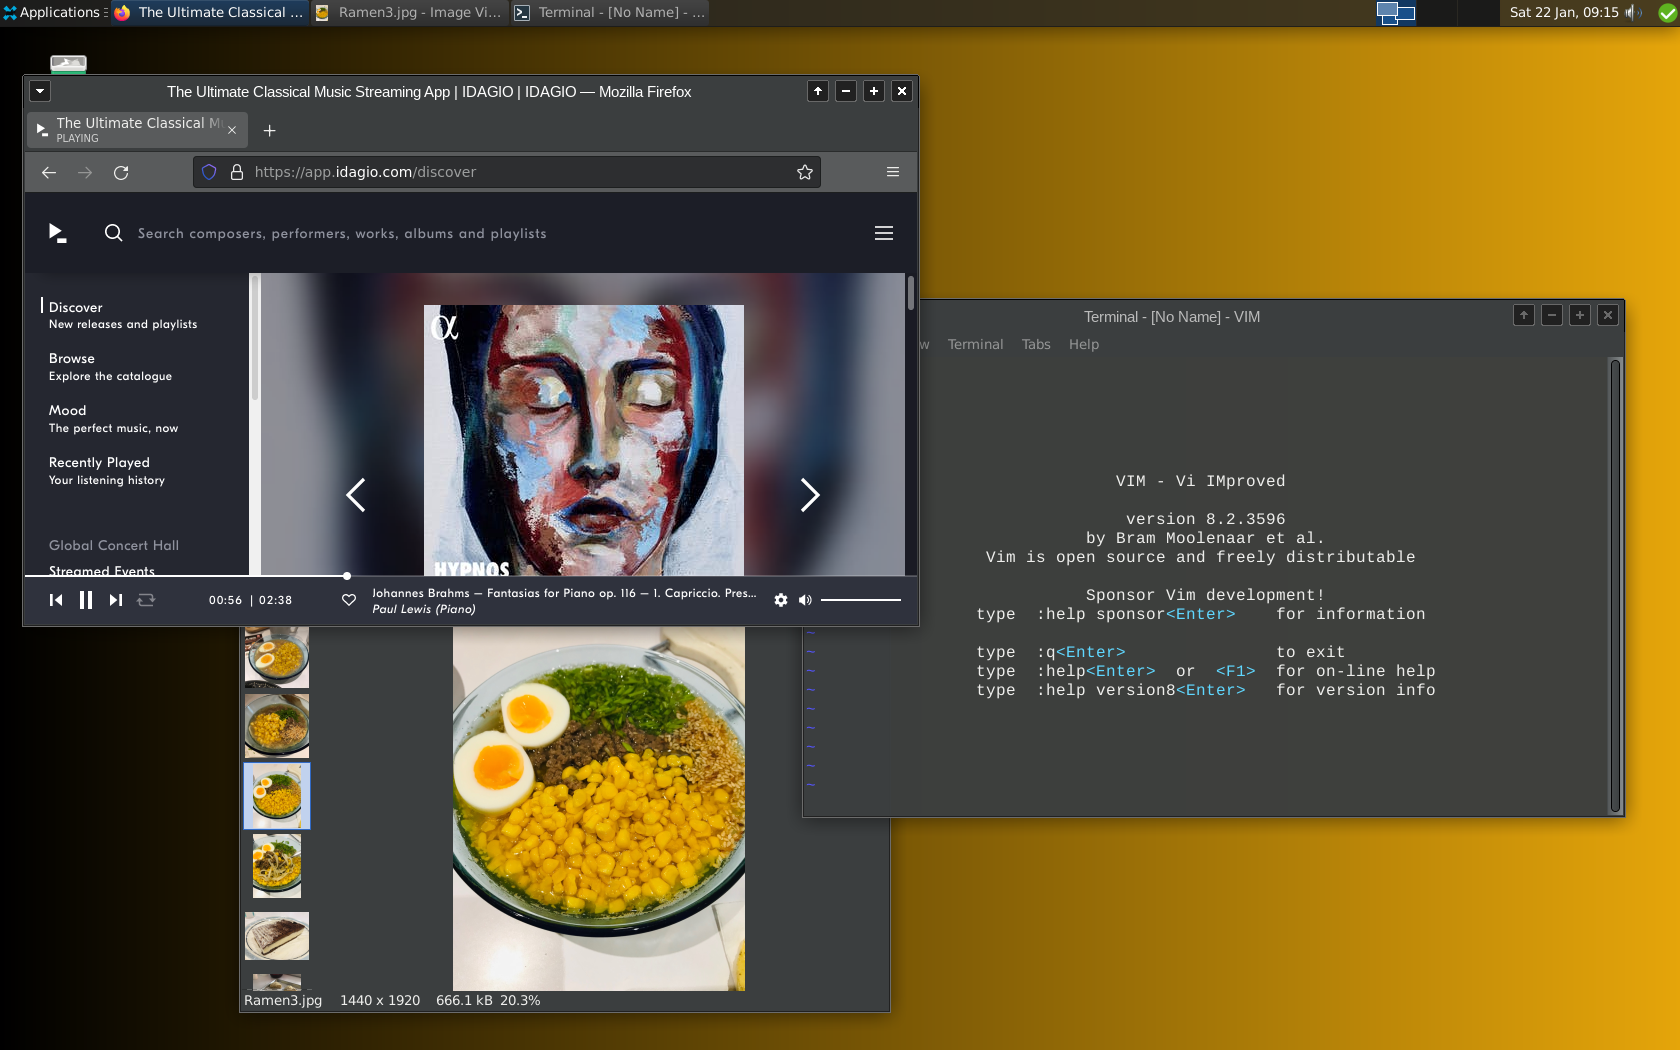Go back to the previous track
Viewport: 1680px width, 1050px height.
56,600
